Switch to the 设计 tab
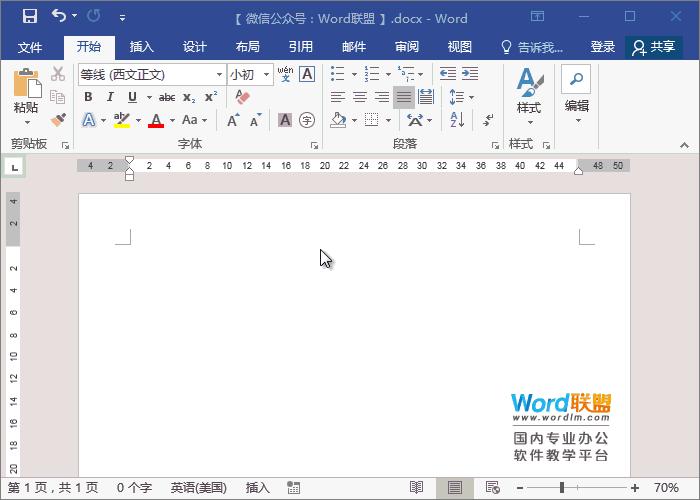Screen dimensions: 700x500 [x=195, y=47]
